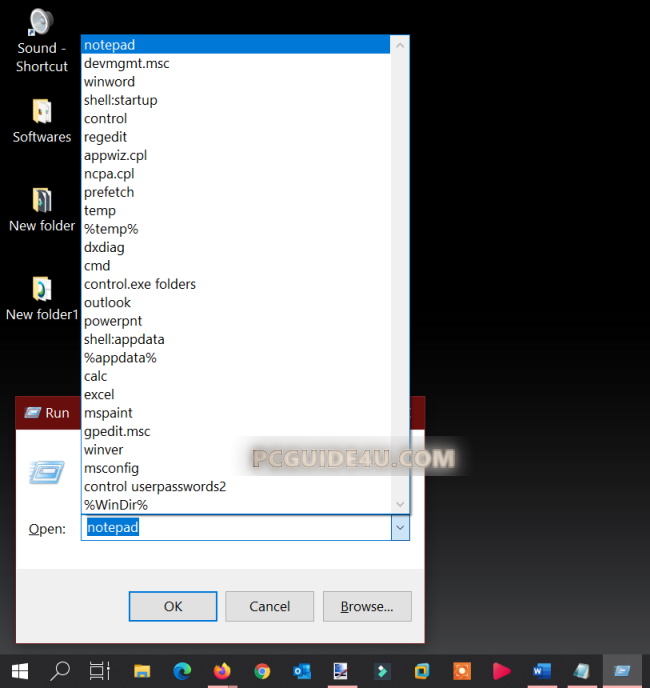Select cmd from the list
This screenshot has height=688, width=650.
click(236, 266)
